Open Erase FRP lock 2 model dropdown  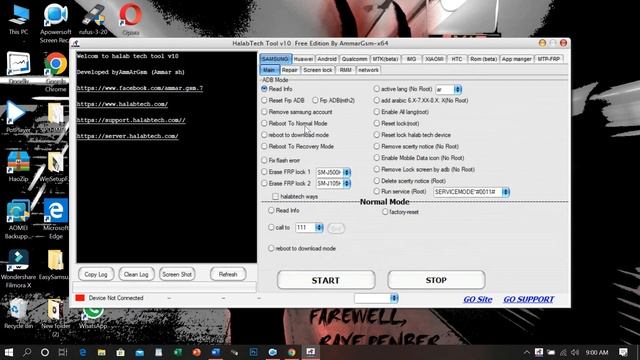[x=347, y=184]
